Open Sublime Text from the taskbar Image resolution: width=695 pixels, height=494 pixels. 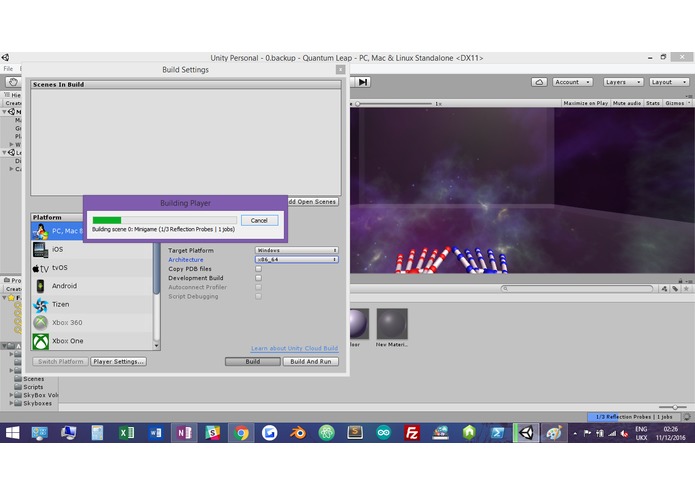(355, 432)
